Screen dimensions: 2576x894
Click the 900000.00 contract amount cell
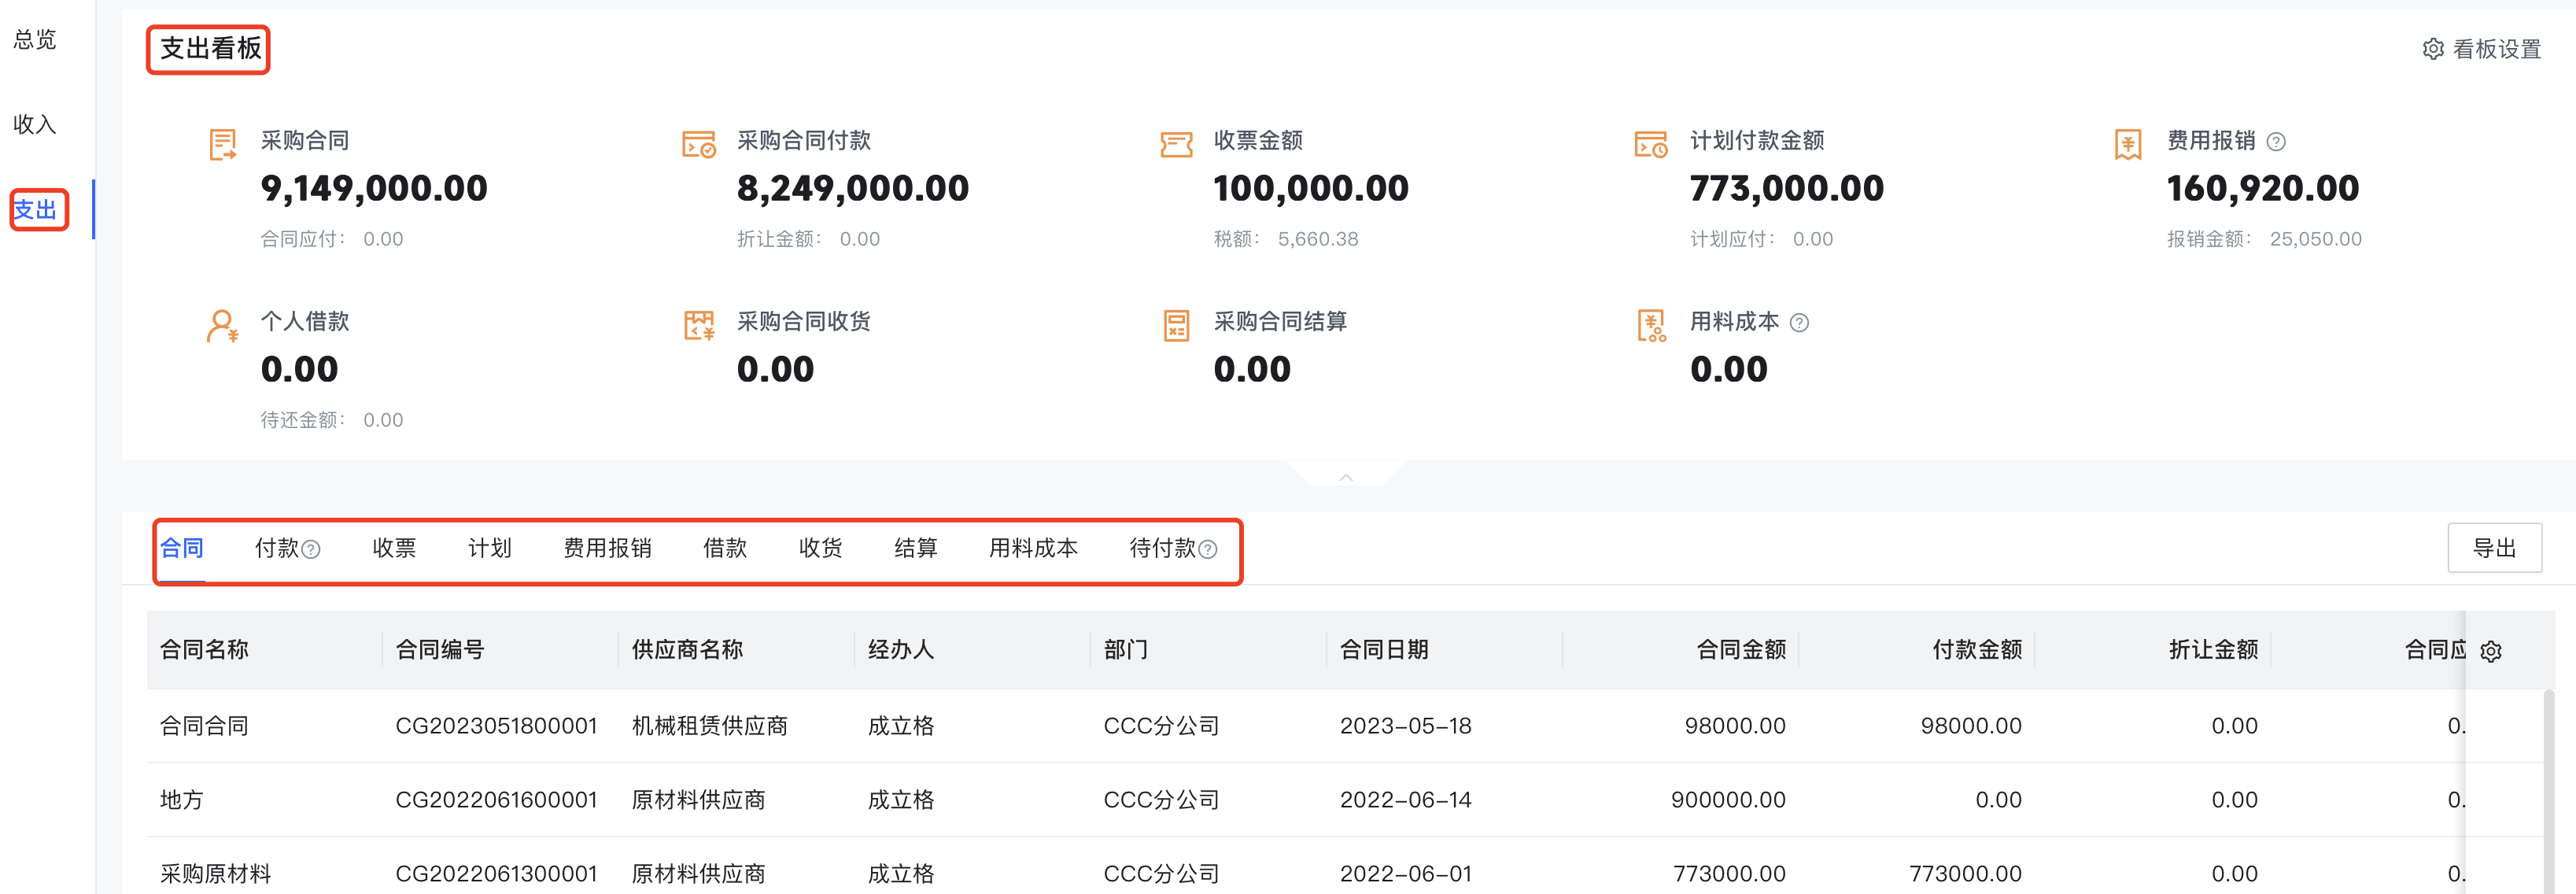(x=1728, y=800)
